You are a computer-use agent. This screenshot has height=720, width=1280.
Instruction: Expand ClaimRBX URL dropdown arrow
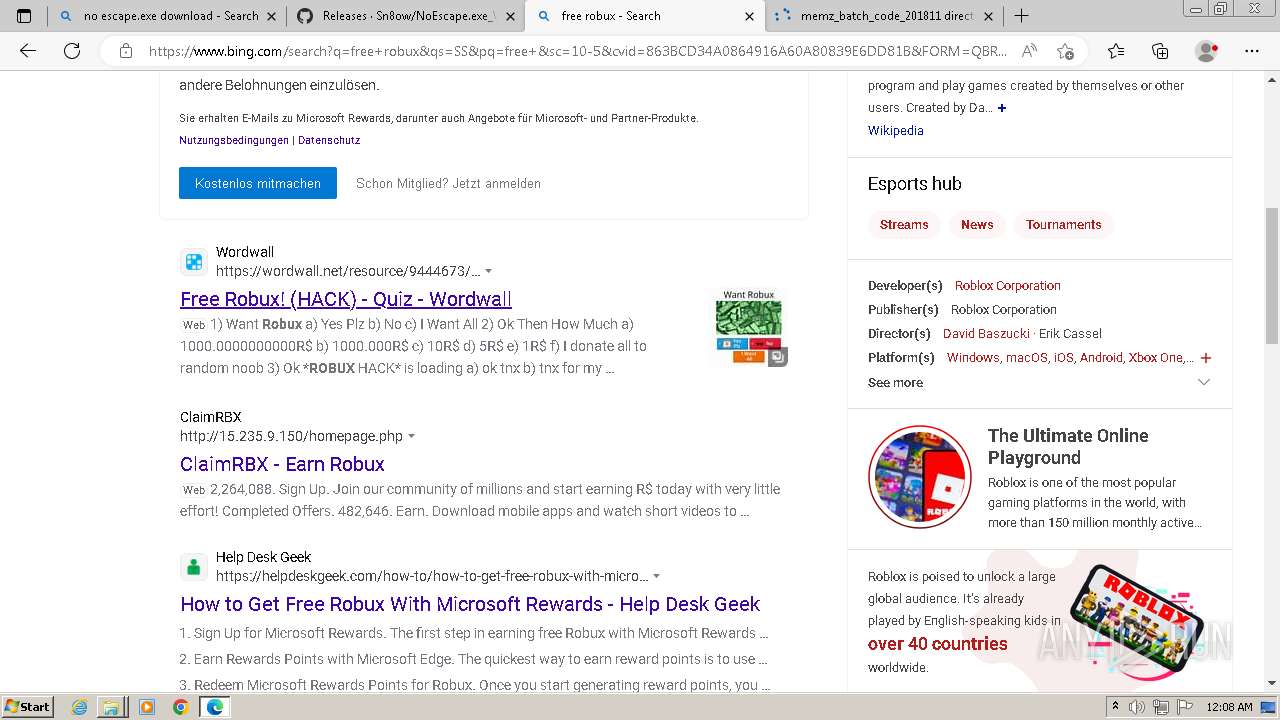tap(411, 436)
